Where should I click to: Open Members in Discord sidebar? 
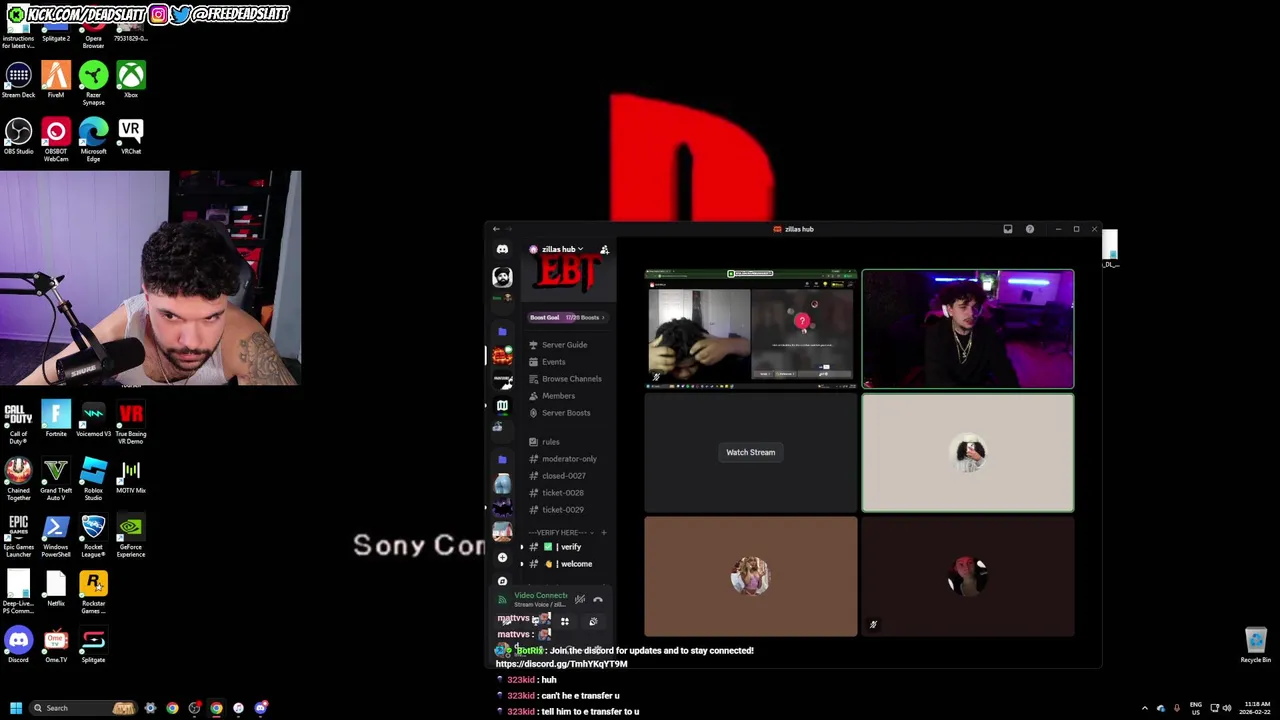[558, 396]
